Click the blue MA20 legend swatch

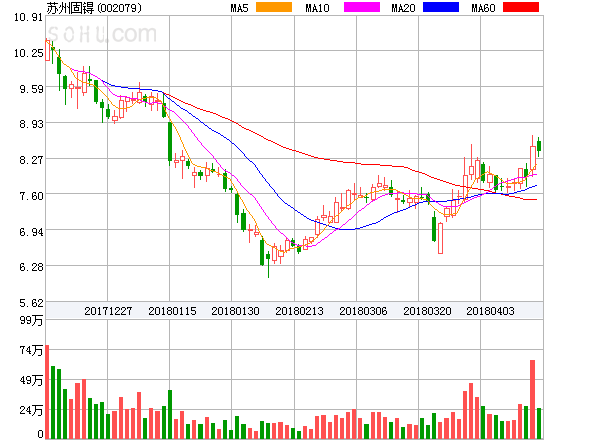pyautogui.click(x=441, y=7)
